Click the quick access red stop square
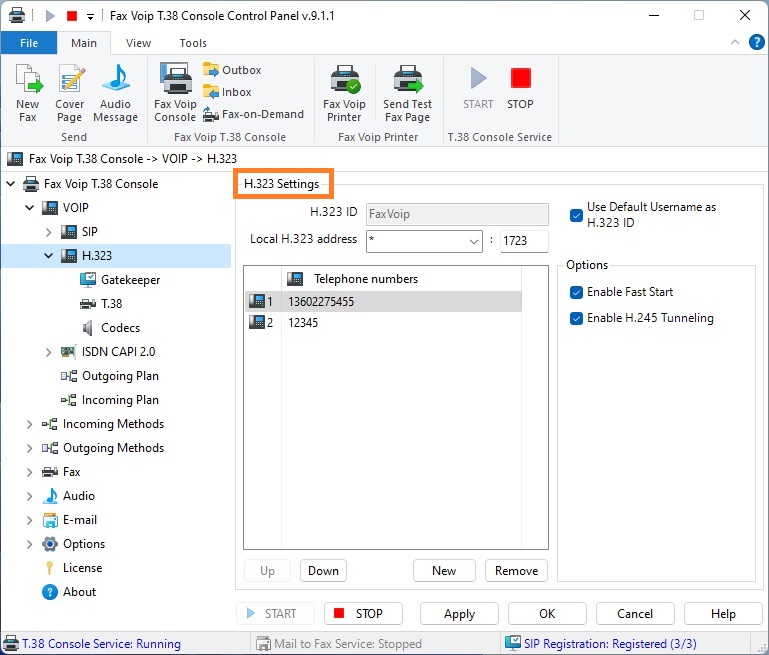Screen dimensions: 769x655 72,16
